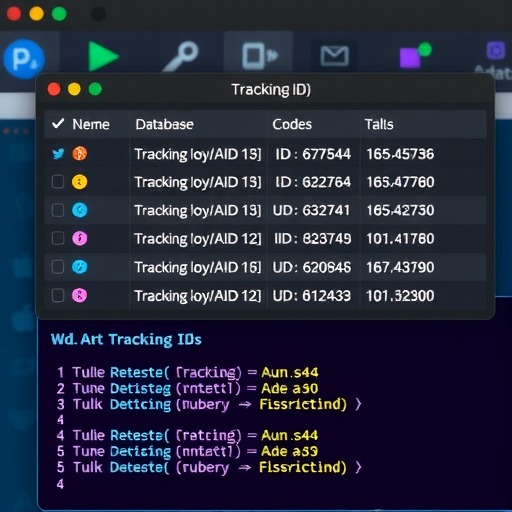The image size is (512, 512).
Task: Check the box for row ID: 622764
Action: [58, 182]
